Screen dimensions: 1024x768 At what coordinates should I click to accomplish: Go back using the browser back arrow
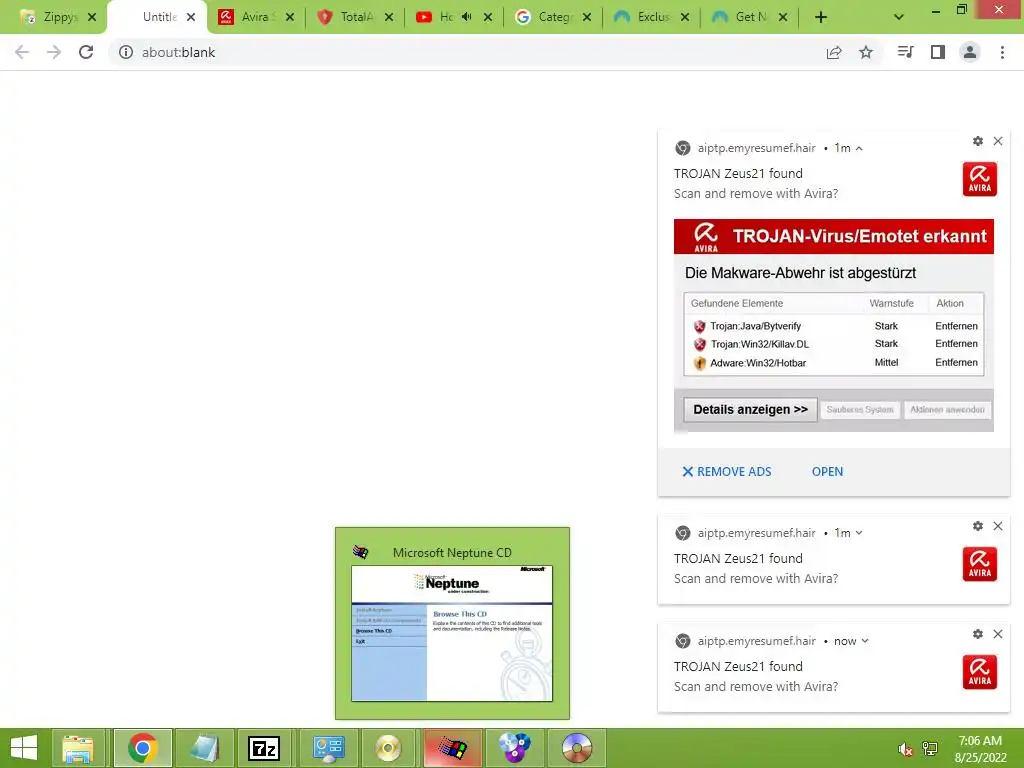(22, 52)
